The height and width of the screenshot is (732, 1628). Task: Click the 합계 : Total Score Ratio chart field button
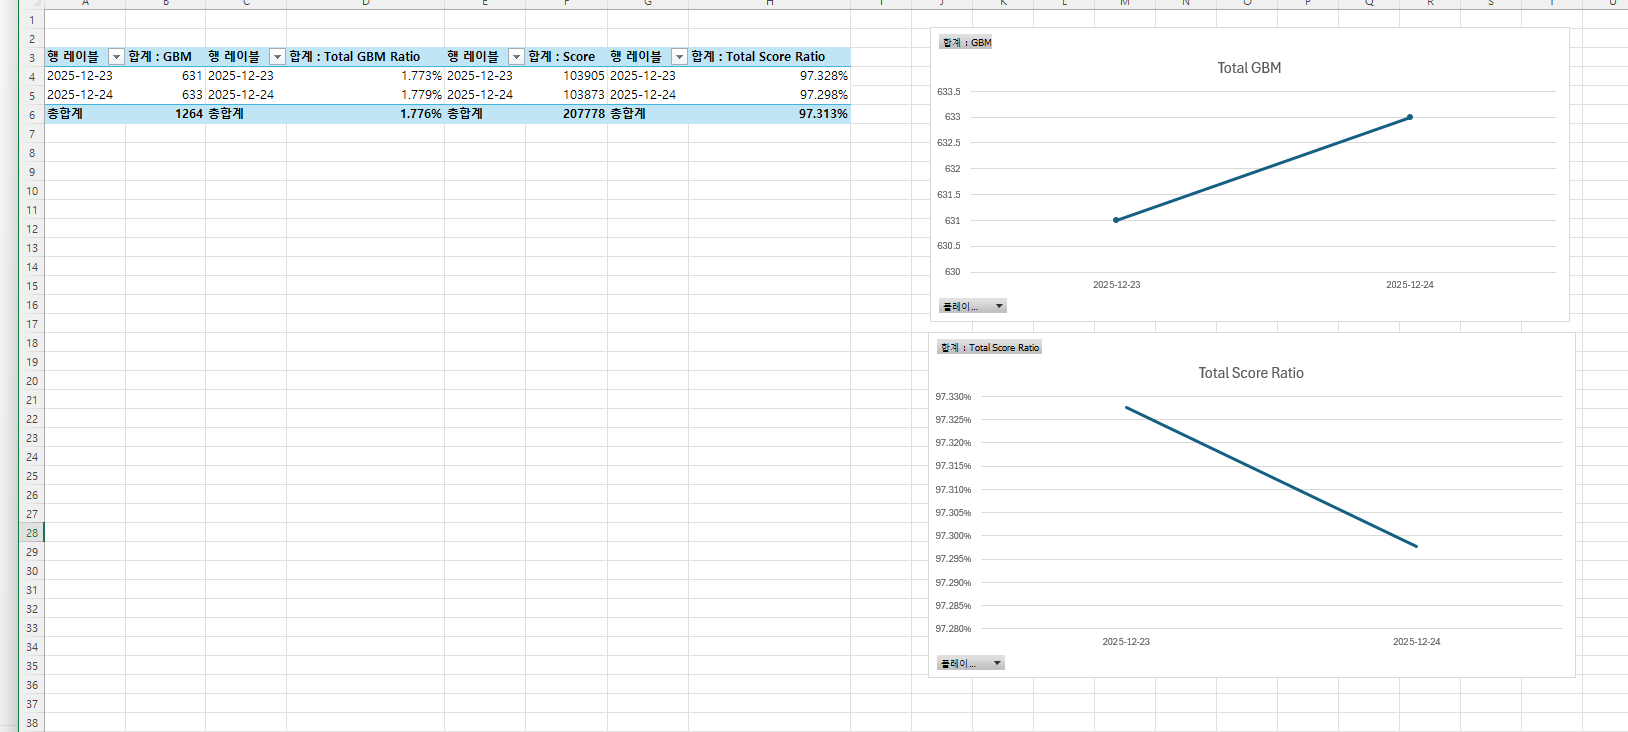[x=989, y=347]
